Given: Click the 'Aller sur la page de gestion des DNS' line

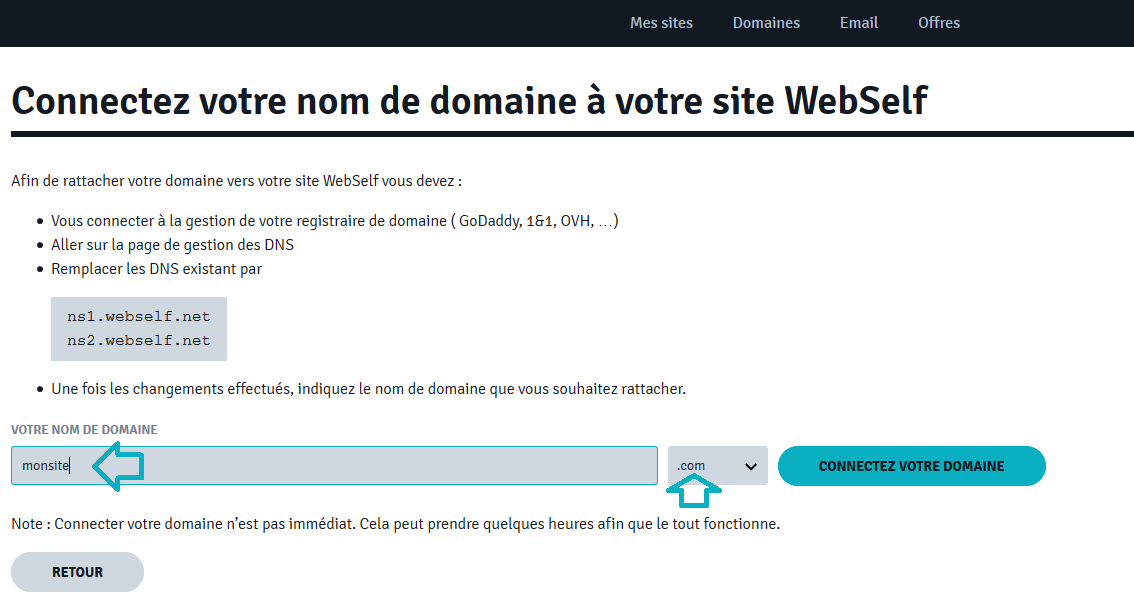Looking at the screenshot, I should [x=172, y=245].
